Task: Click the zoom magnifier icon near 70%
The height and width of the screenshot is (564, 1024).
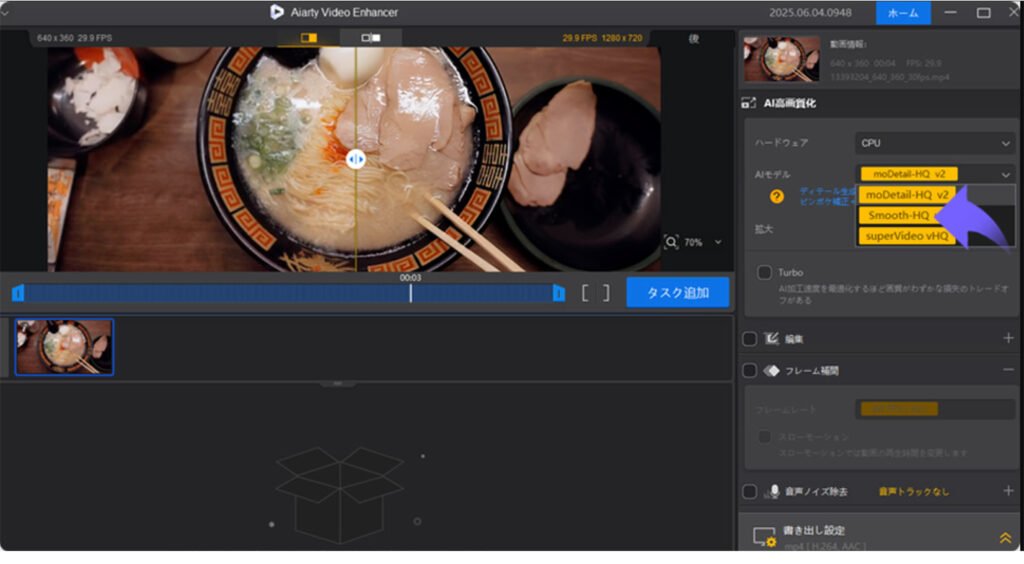Action: click(x=671, y=242)
